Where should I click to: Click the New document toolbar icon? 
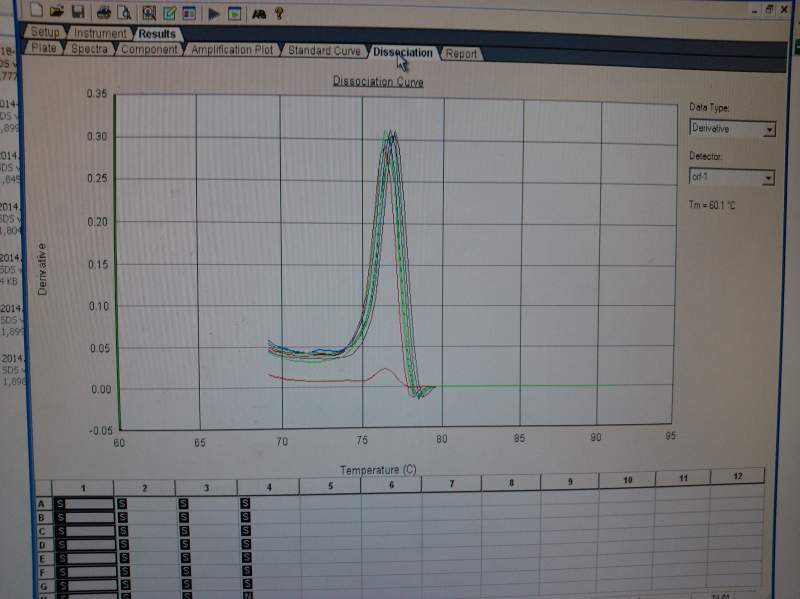37,9
